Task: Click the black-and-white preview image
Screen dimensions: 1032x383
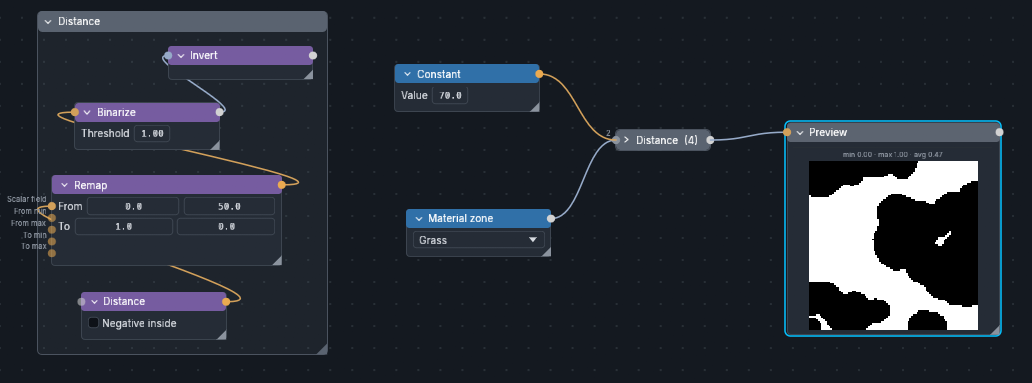Action: (893, 245)
